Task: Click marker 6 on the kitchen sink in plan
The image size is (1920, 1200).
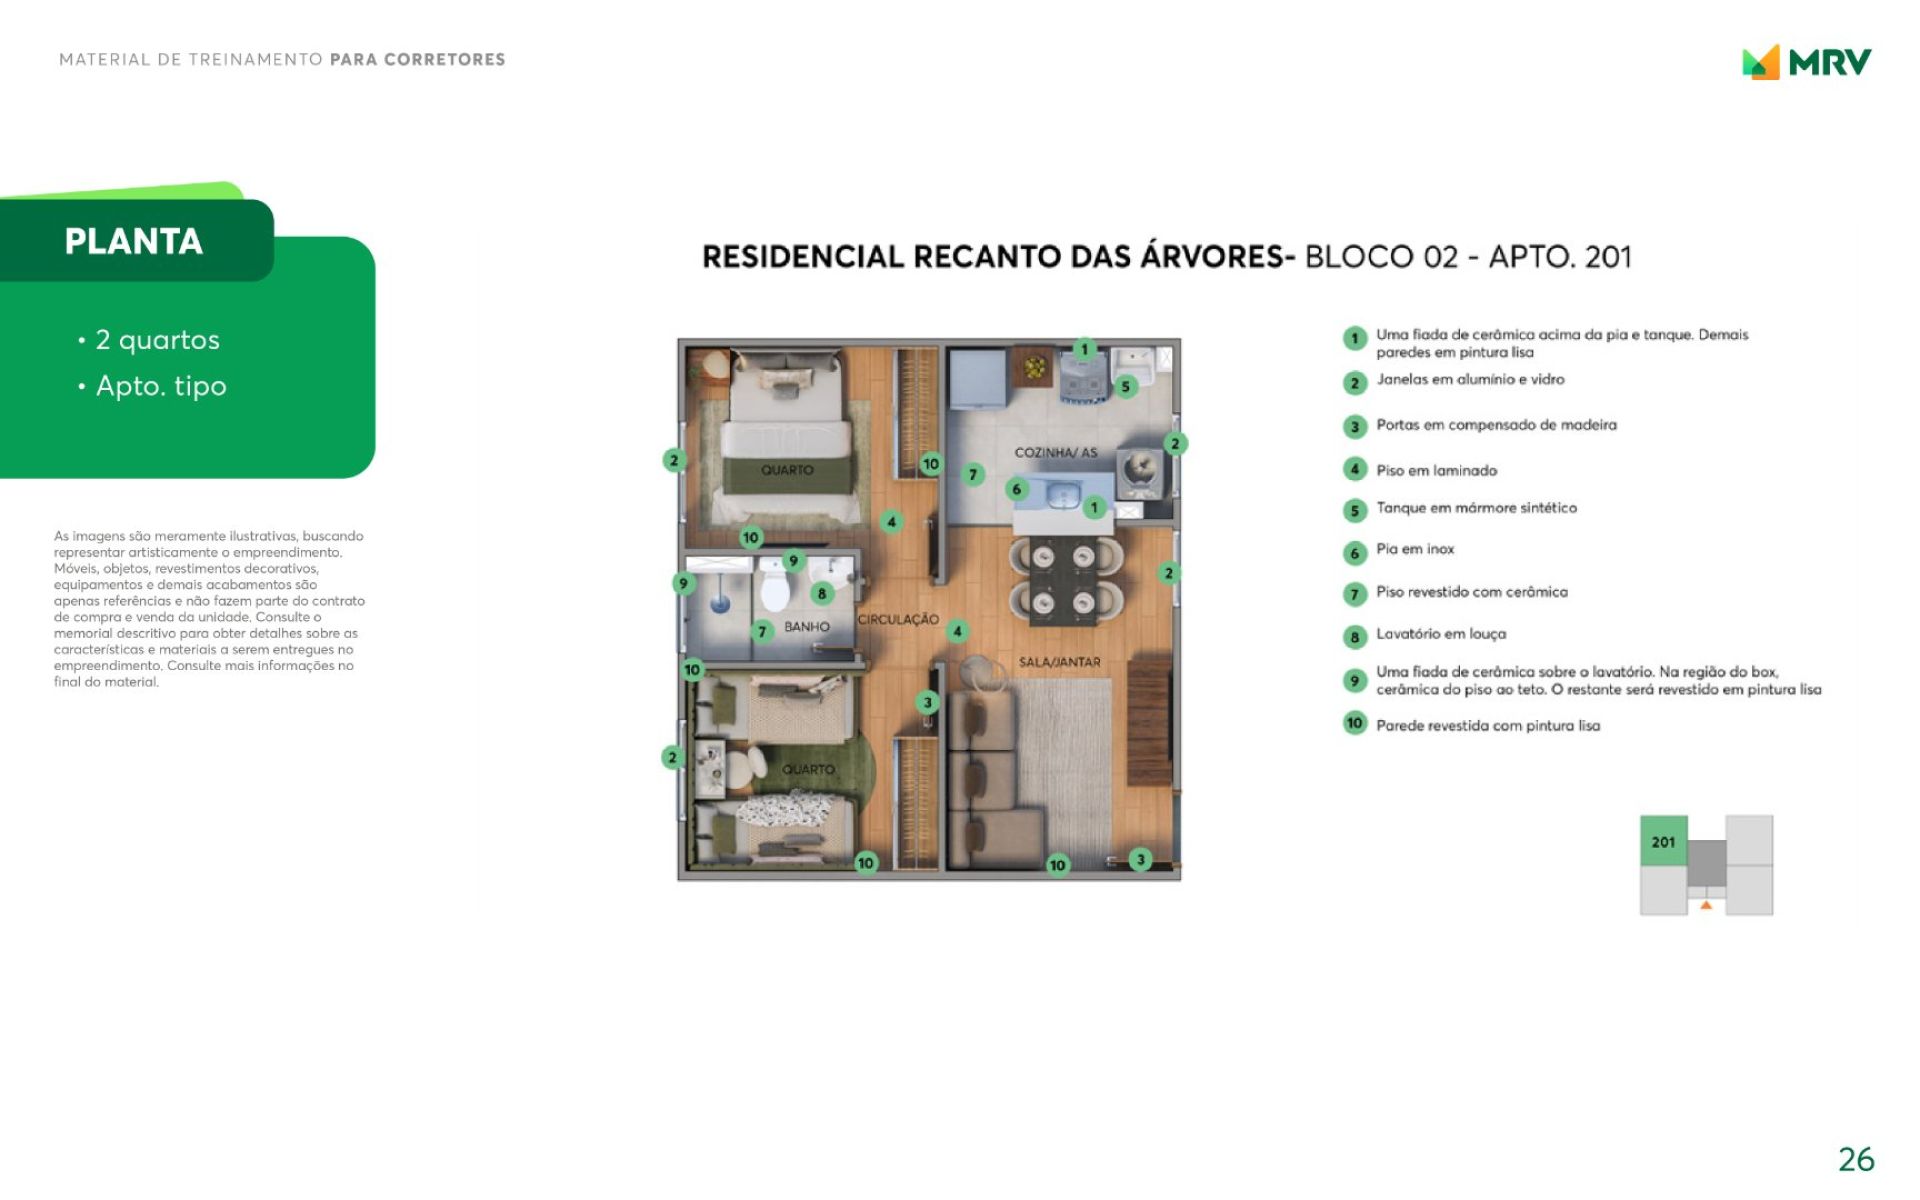Action: 1016,489
